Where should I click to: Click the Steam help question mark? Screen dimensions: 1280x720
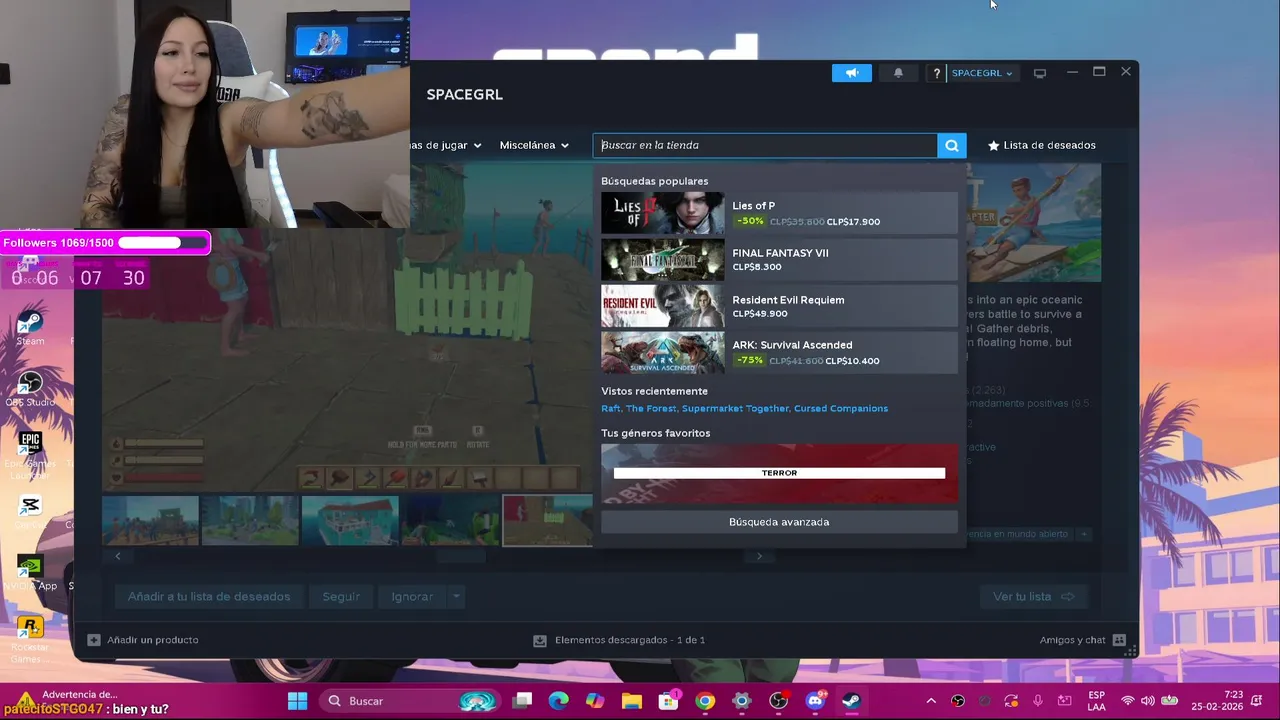coord(937,73)
